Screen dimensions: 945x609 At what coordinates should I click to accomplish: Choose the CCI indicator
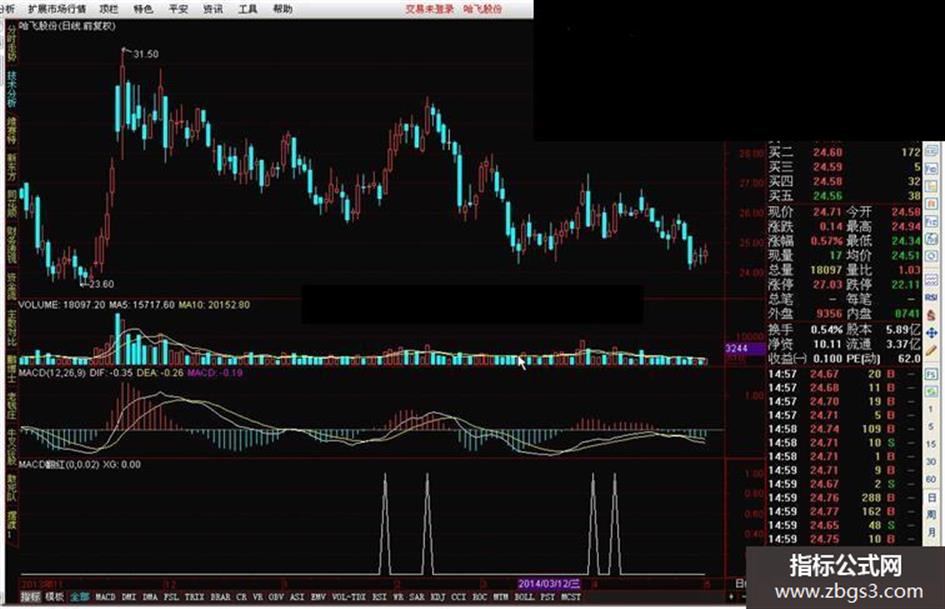[459, 597]
